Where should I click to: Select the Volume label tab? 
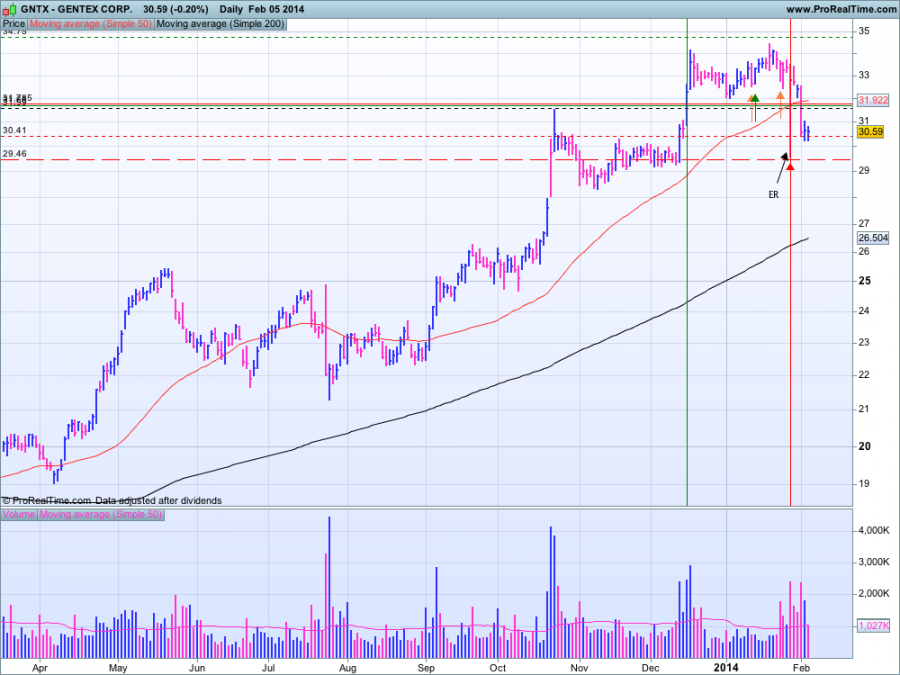coord(19,514)
